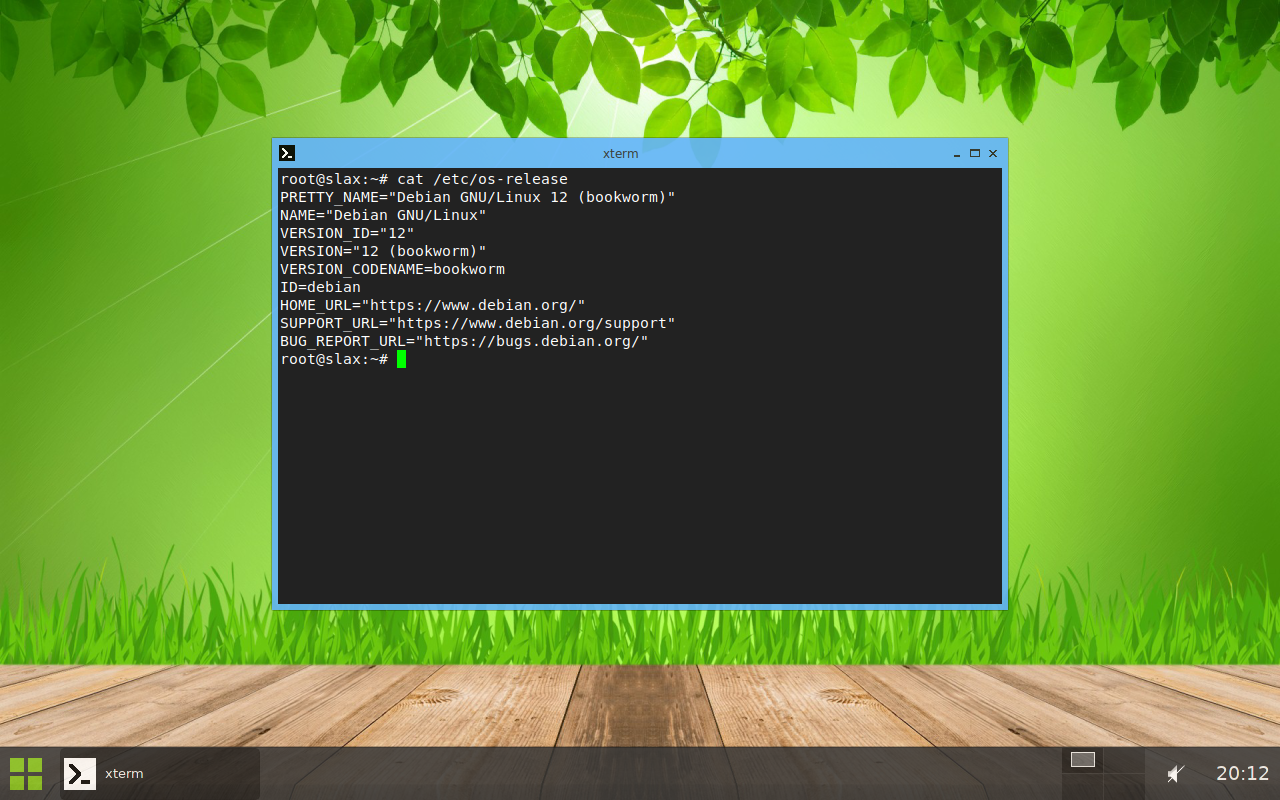Click the VERSION="12 (bookworm)" line
This screenshot has width=1280, height=800.
383,251
